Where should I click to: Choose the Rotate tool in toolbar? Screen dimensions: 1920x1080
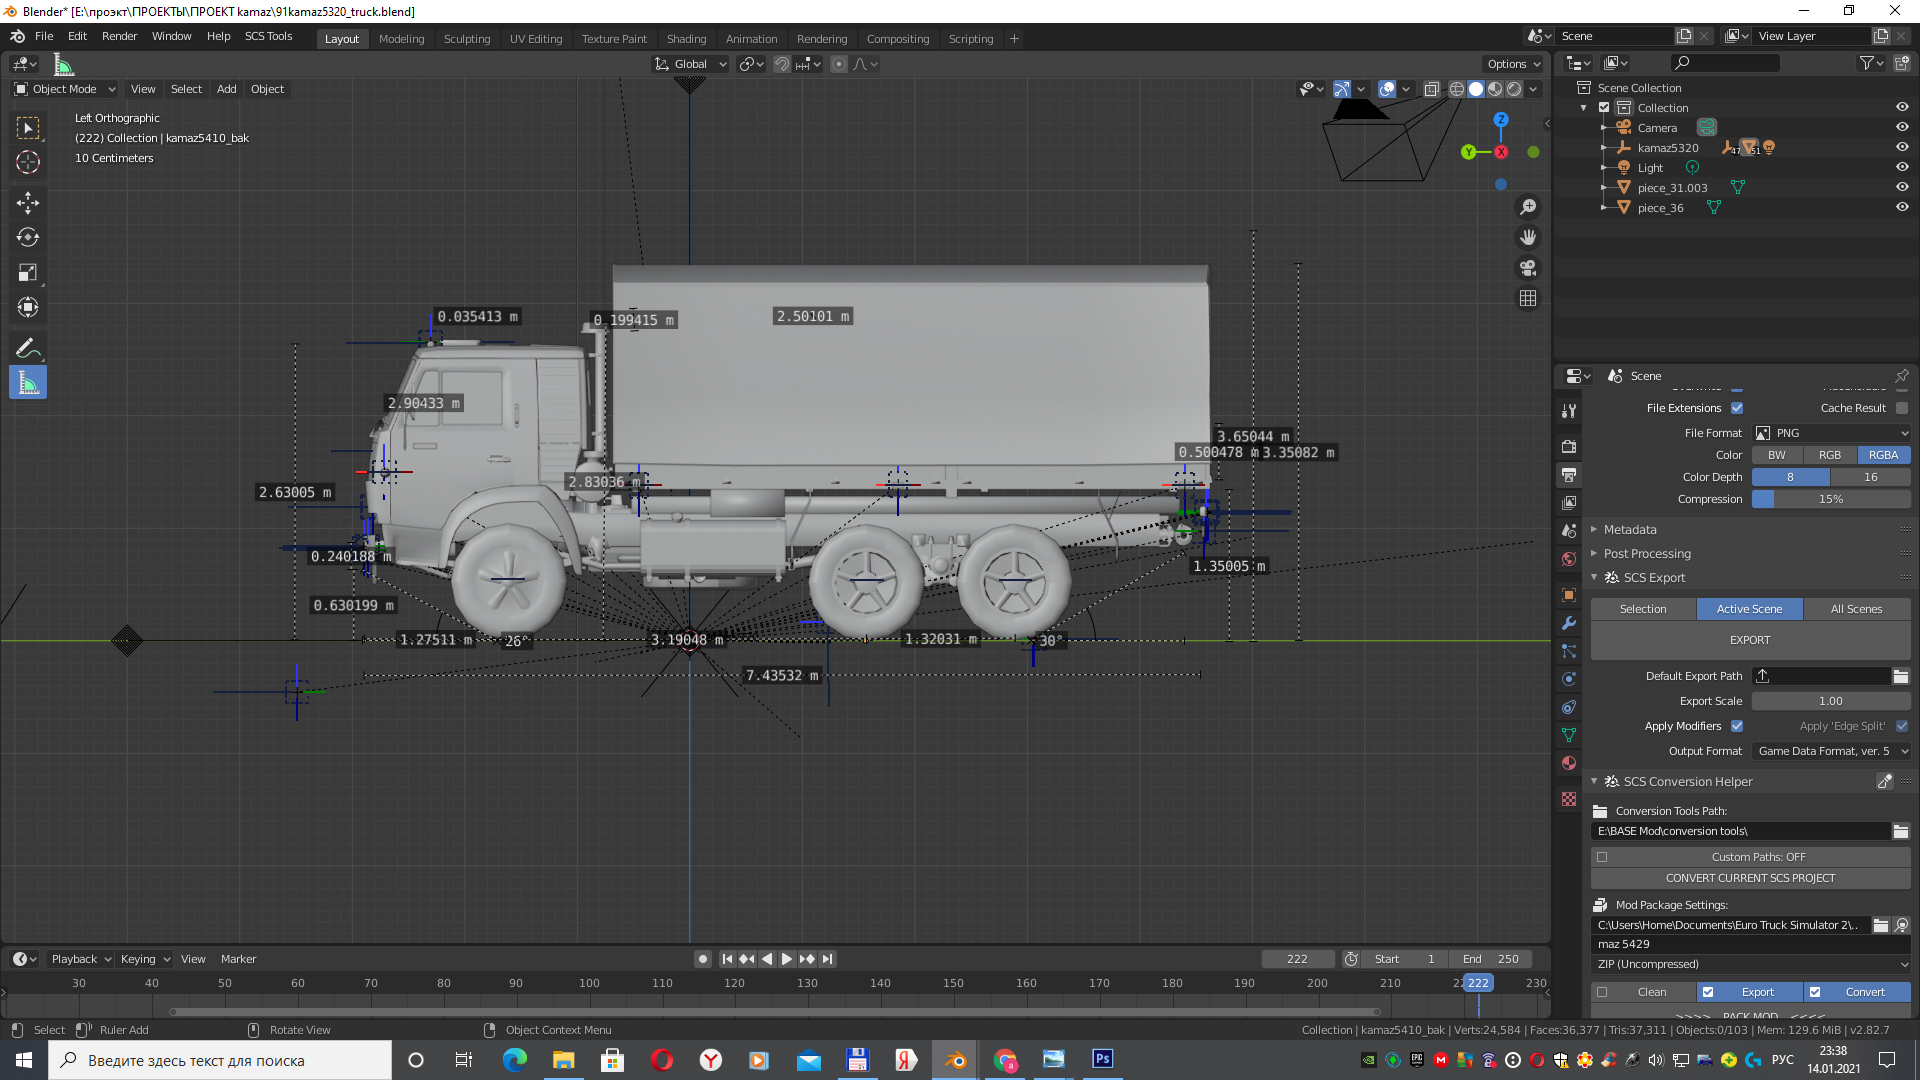[28, 238]
